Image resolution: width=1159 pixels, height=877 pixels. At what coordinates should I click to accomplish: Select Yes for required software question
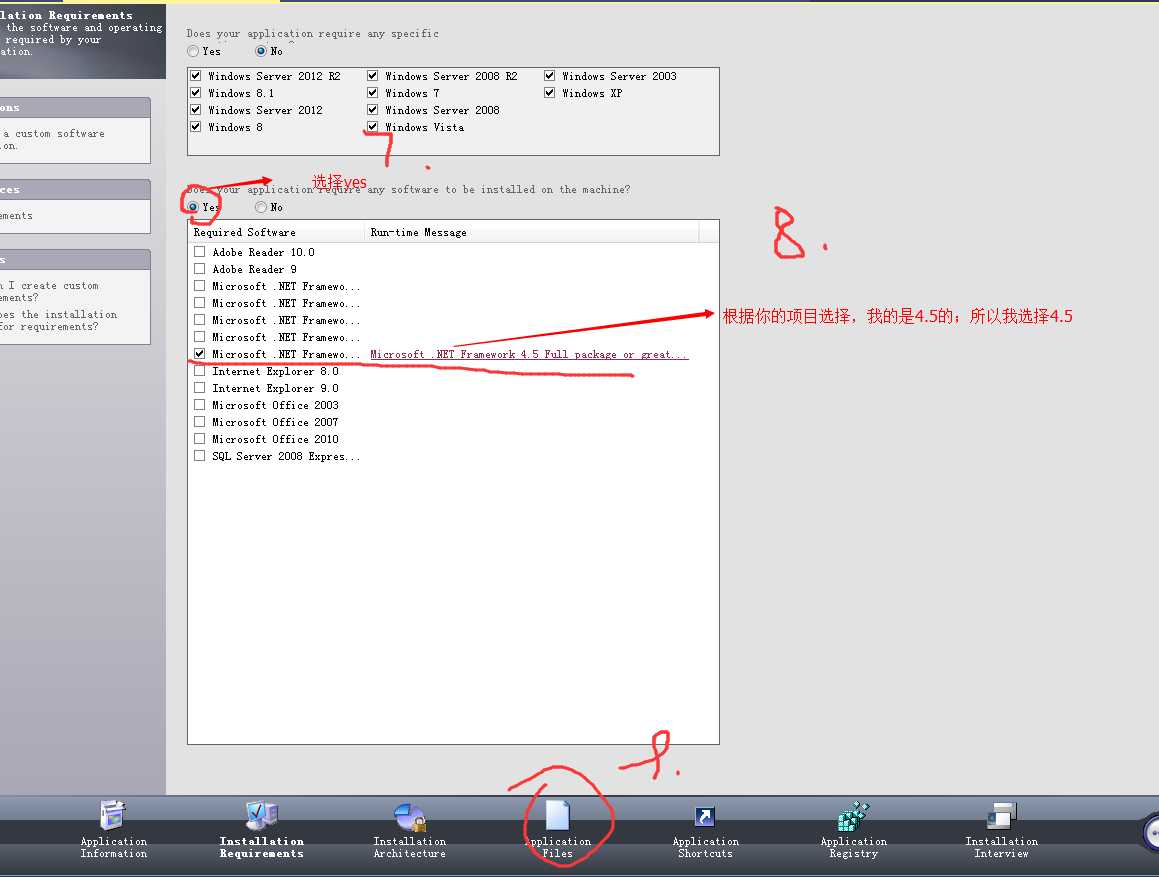pyautogui.click(x=194, y=207)
